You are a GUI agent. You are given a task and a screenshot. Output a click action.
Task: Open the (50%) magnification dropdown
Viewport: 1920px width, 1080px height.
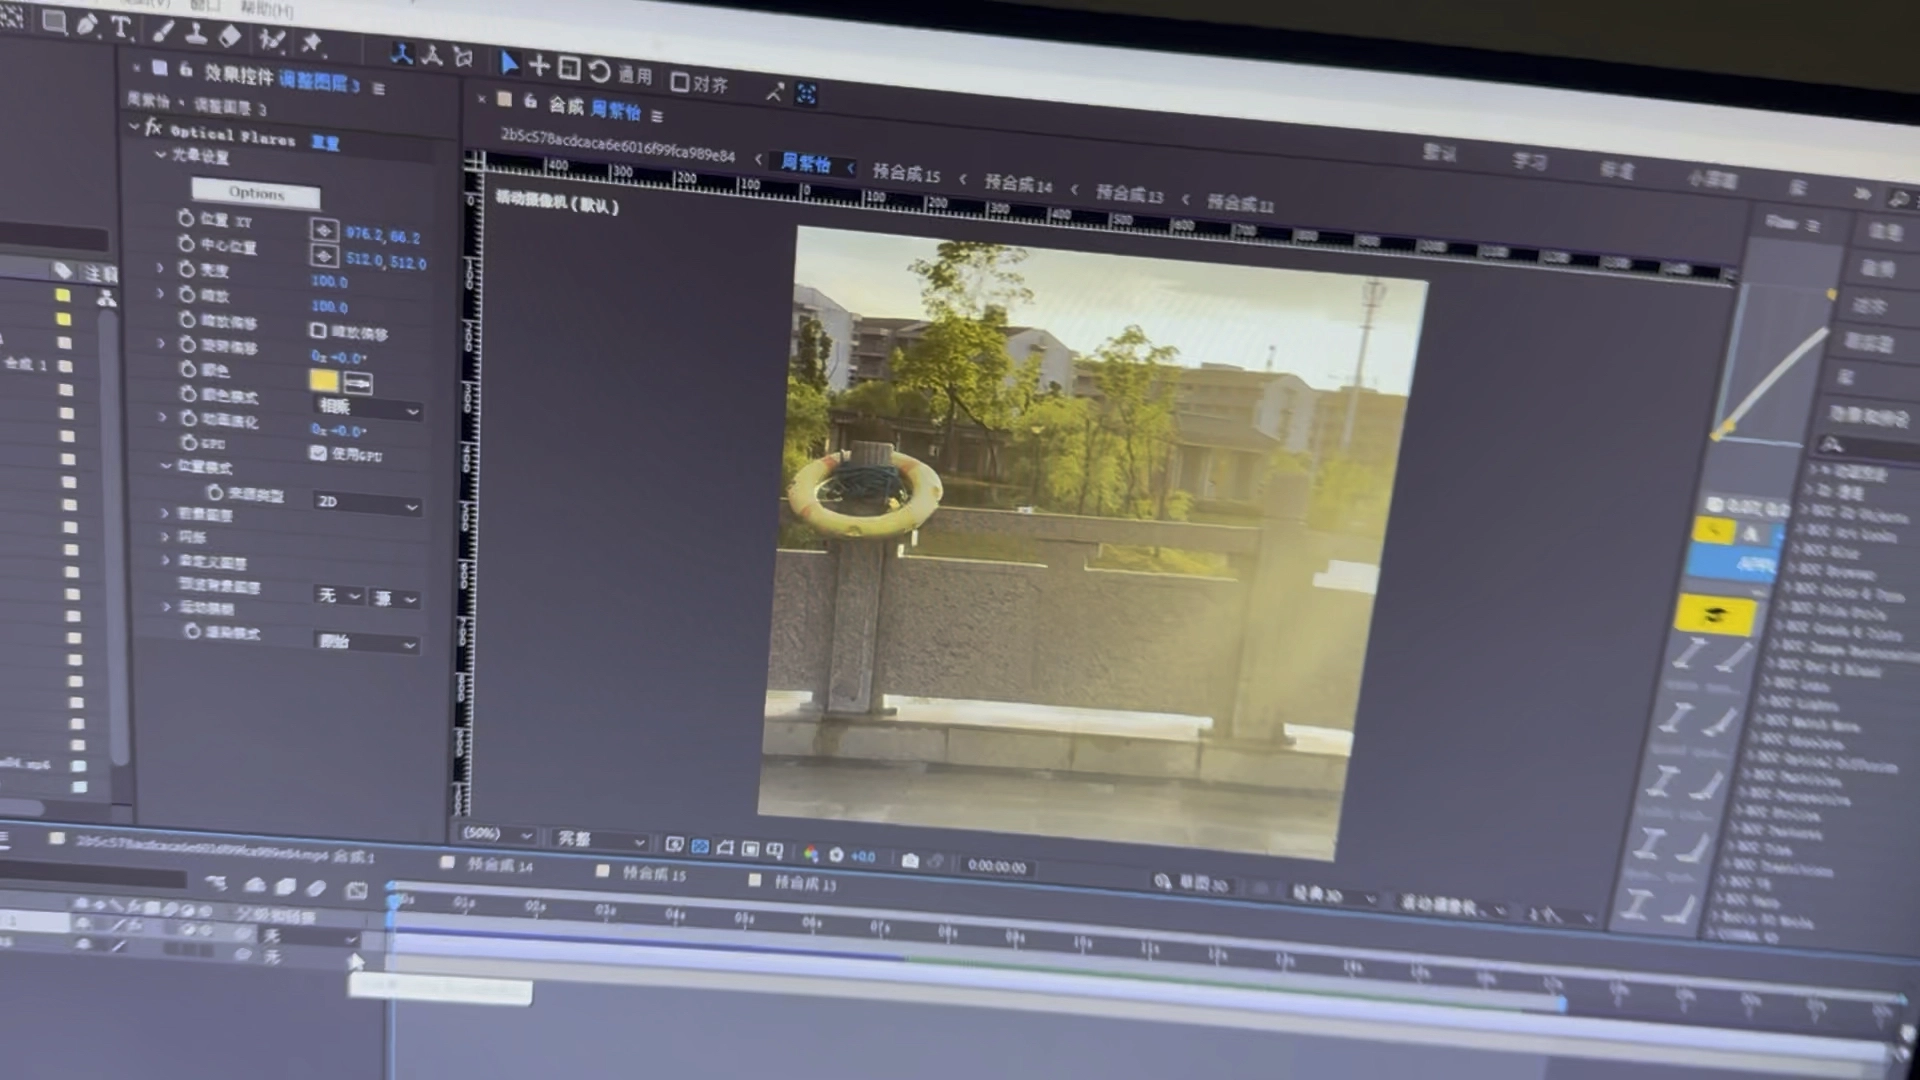coord(498,833)
